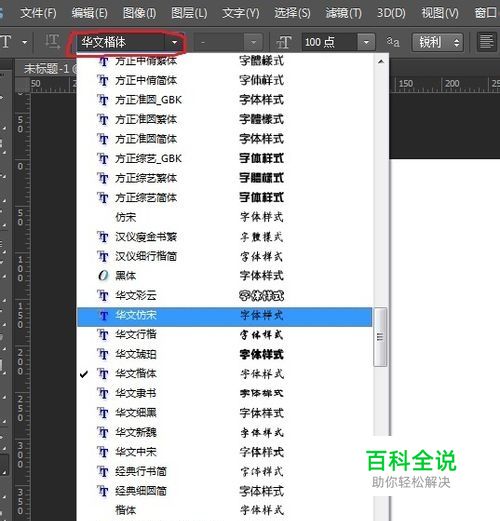Choose font 方正综艺简体
Viewport: 500px width, 521px height.
pos(224,198)
